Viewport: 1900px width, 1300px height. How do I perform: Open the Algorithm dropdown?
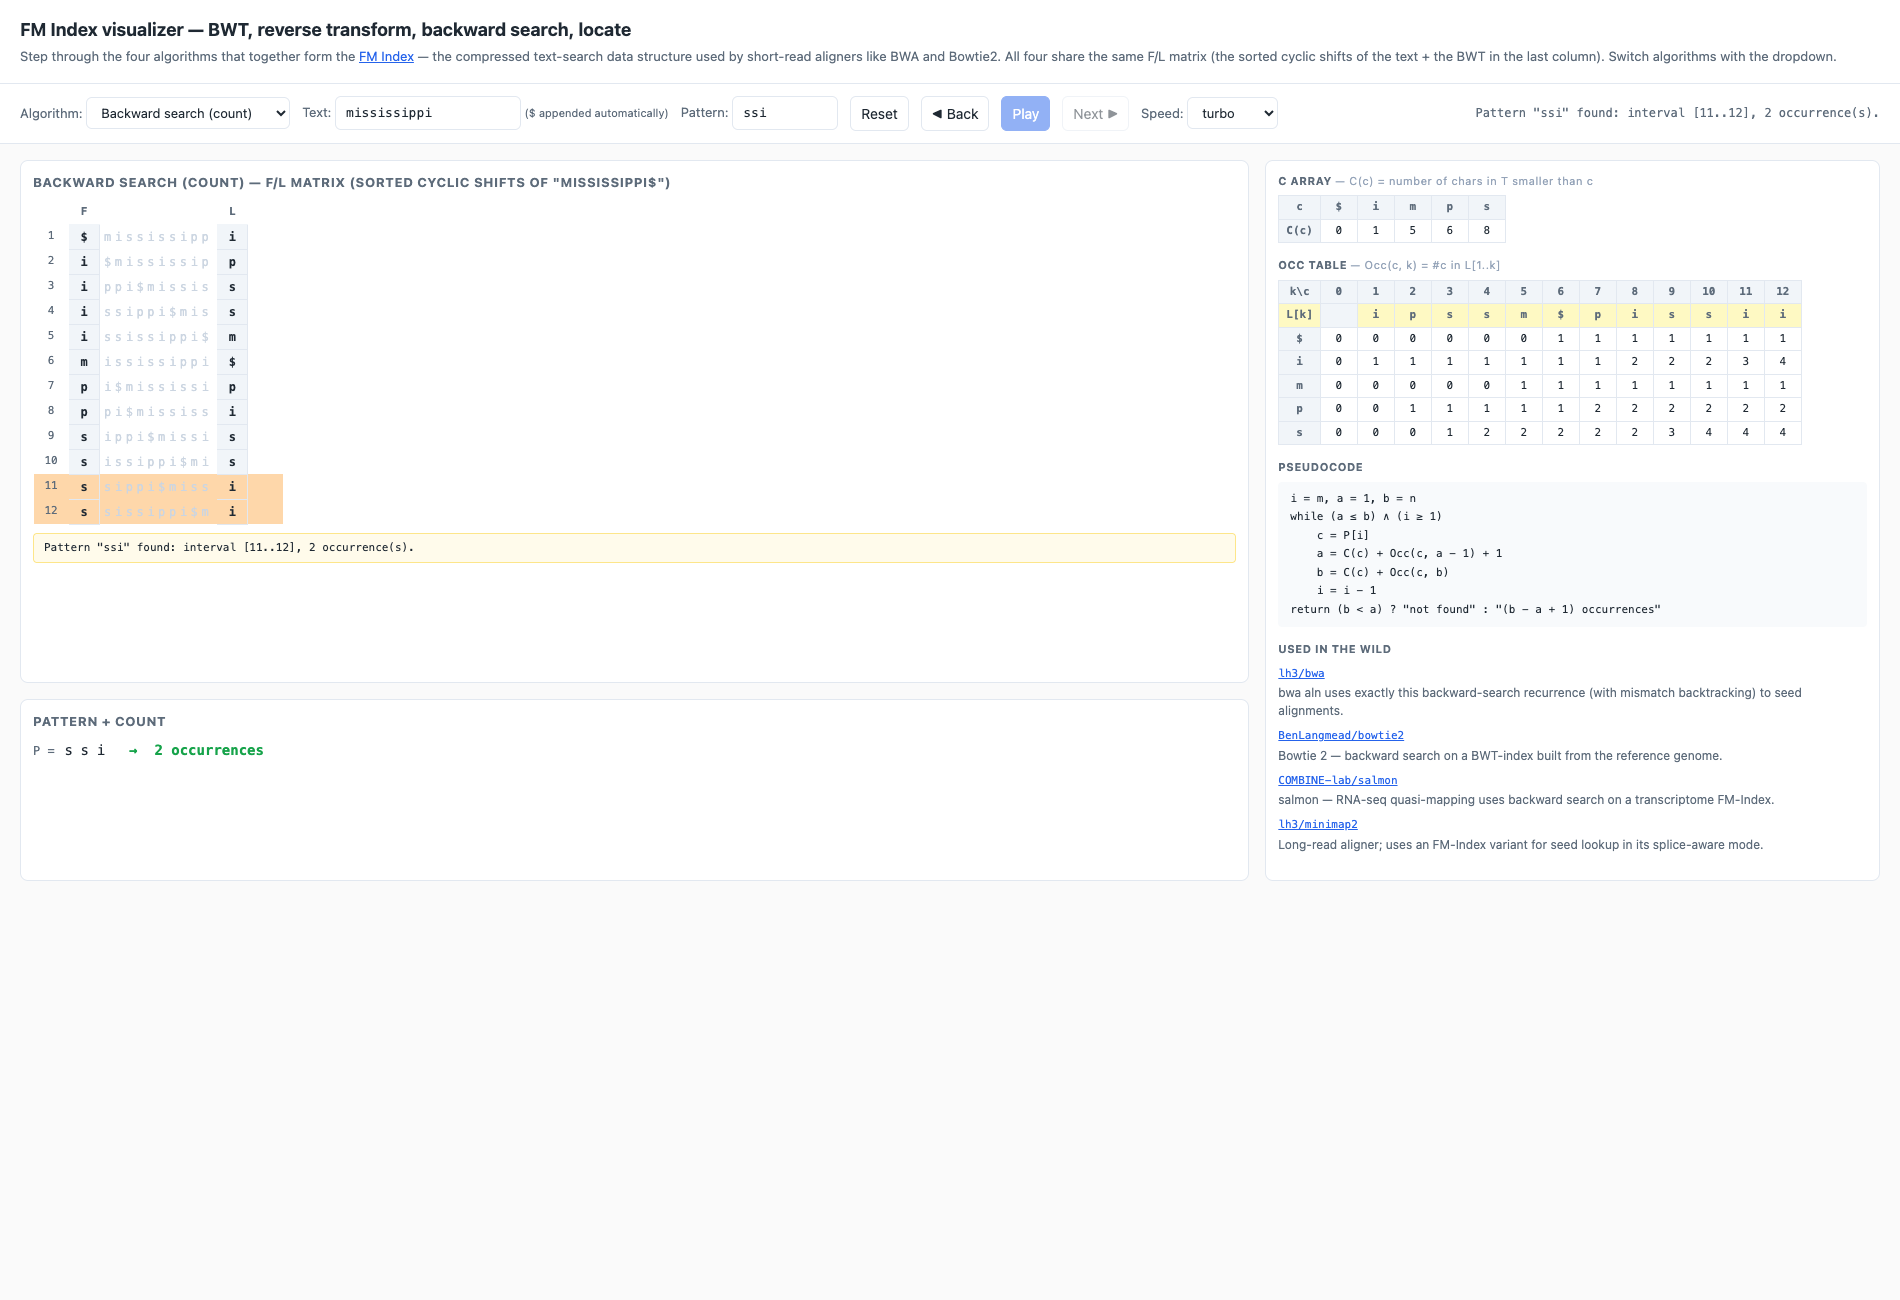pos(188,113)
